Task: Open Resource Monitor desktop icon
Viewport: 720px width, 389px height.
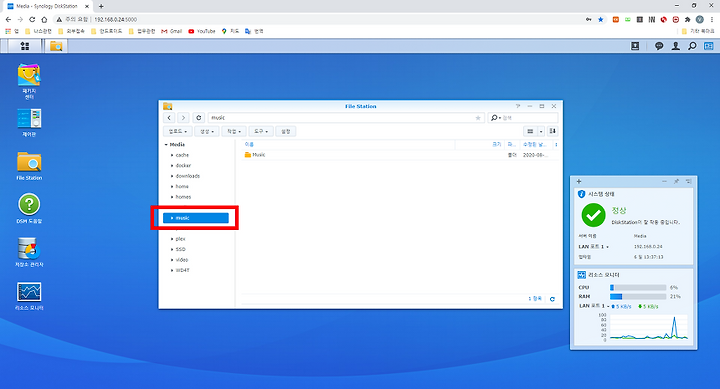Action: pyautogui.click(x=29, y=296)
